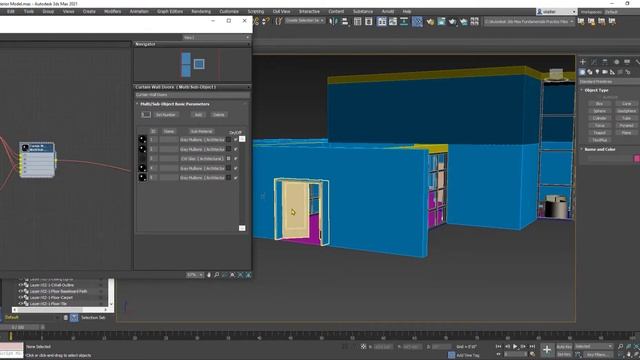Open Create Selection Set dropdown
Viewport: 640px width, 360px height.
[305, 20]
